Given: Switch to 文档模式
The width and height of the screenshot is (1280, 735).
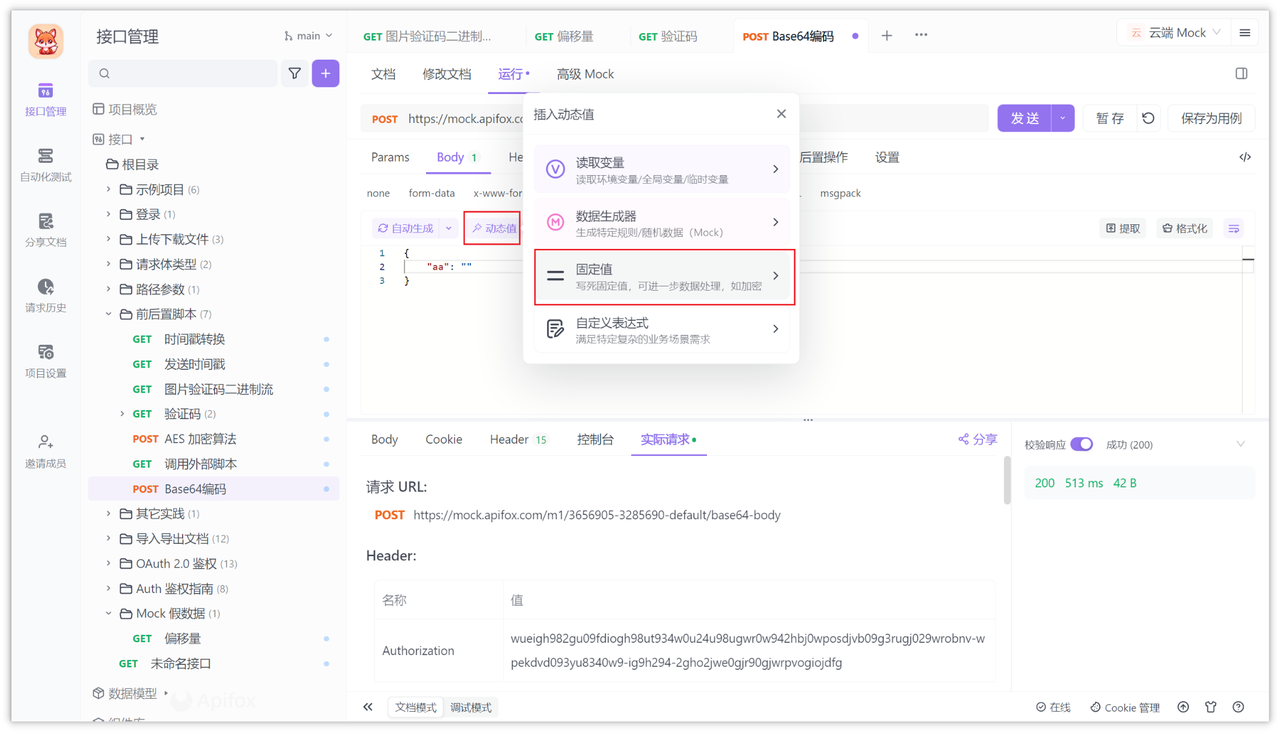Looking at the screenshot, I should click(x=416, y=707).
